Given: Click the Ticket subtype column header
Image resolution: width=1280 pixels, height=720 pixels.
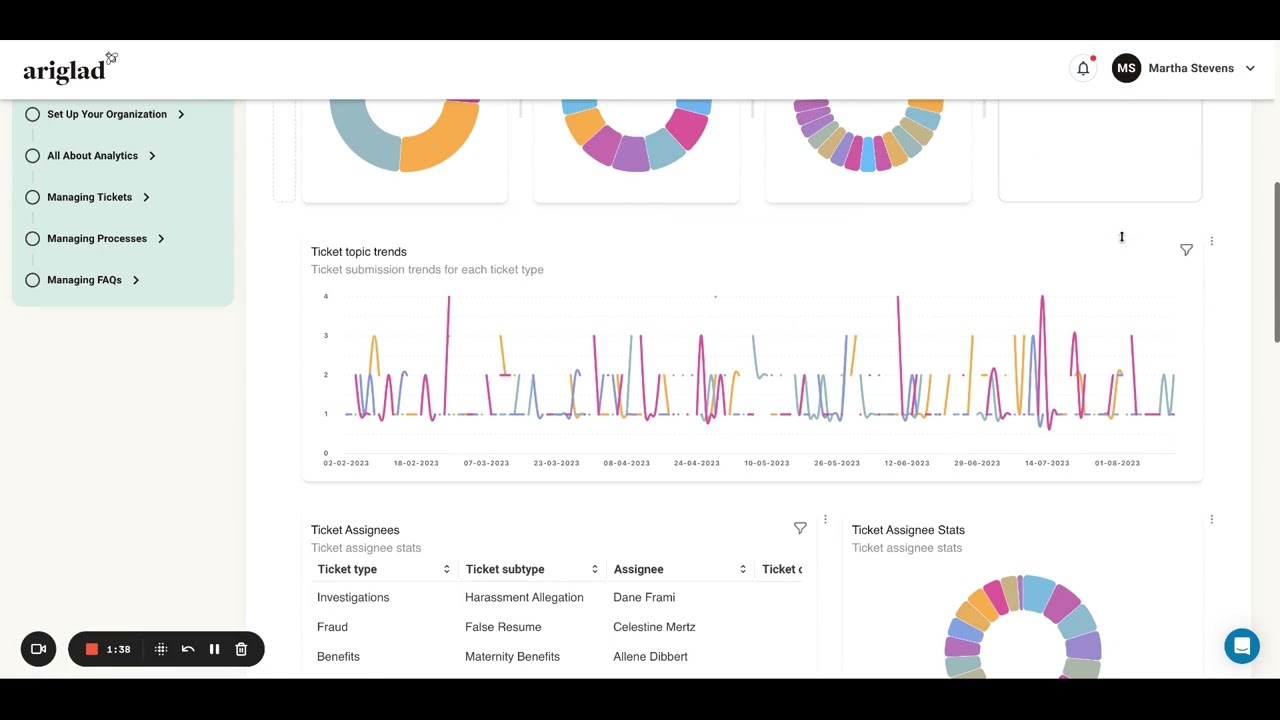Looking at the screenshot, I should [505, 569].
